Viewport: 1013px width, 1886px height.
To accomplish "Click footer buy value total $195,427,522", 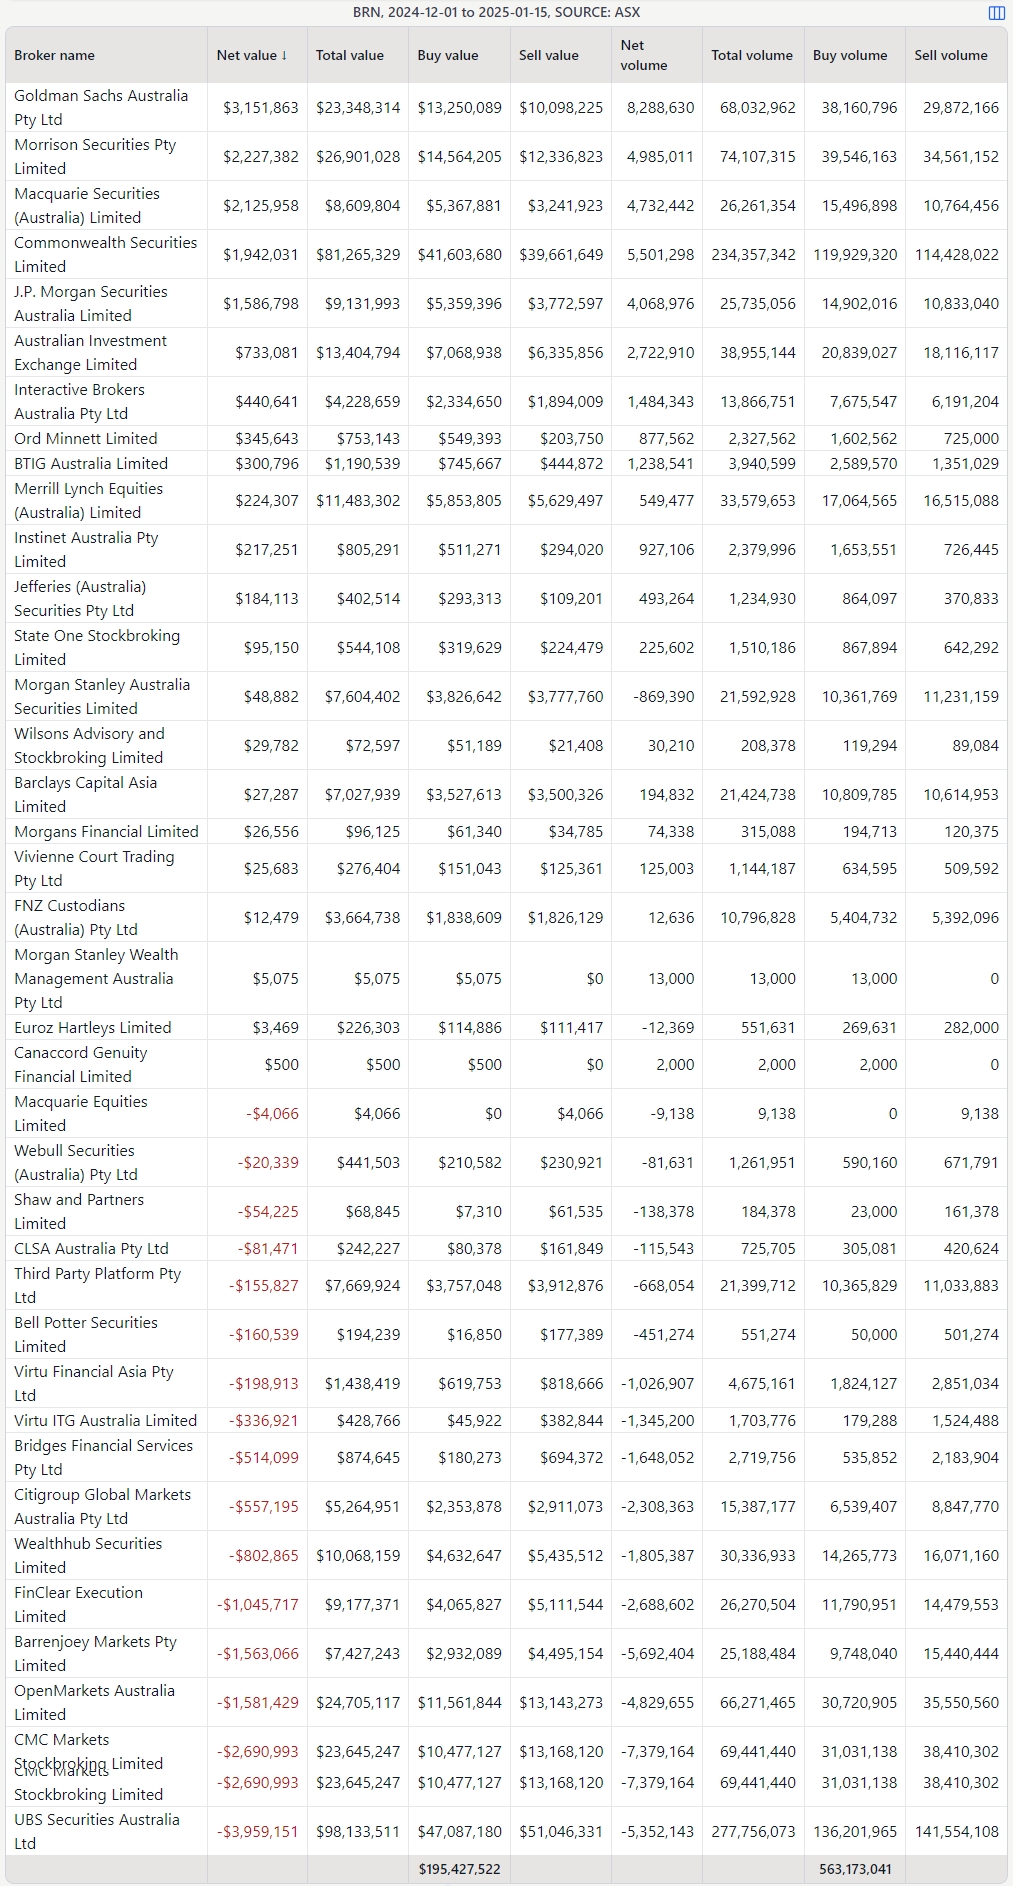I will click(x=459, y=1868).
